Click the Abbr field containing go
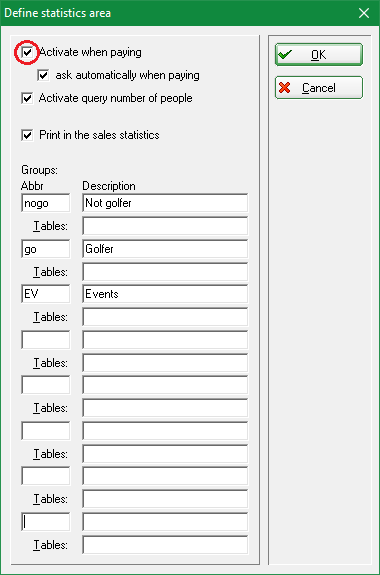Screen dimensions: 380x575 [x=45, y=249]
